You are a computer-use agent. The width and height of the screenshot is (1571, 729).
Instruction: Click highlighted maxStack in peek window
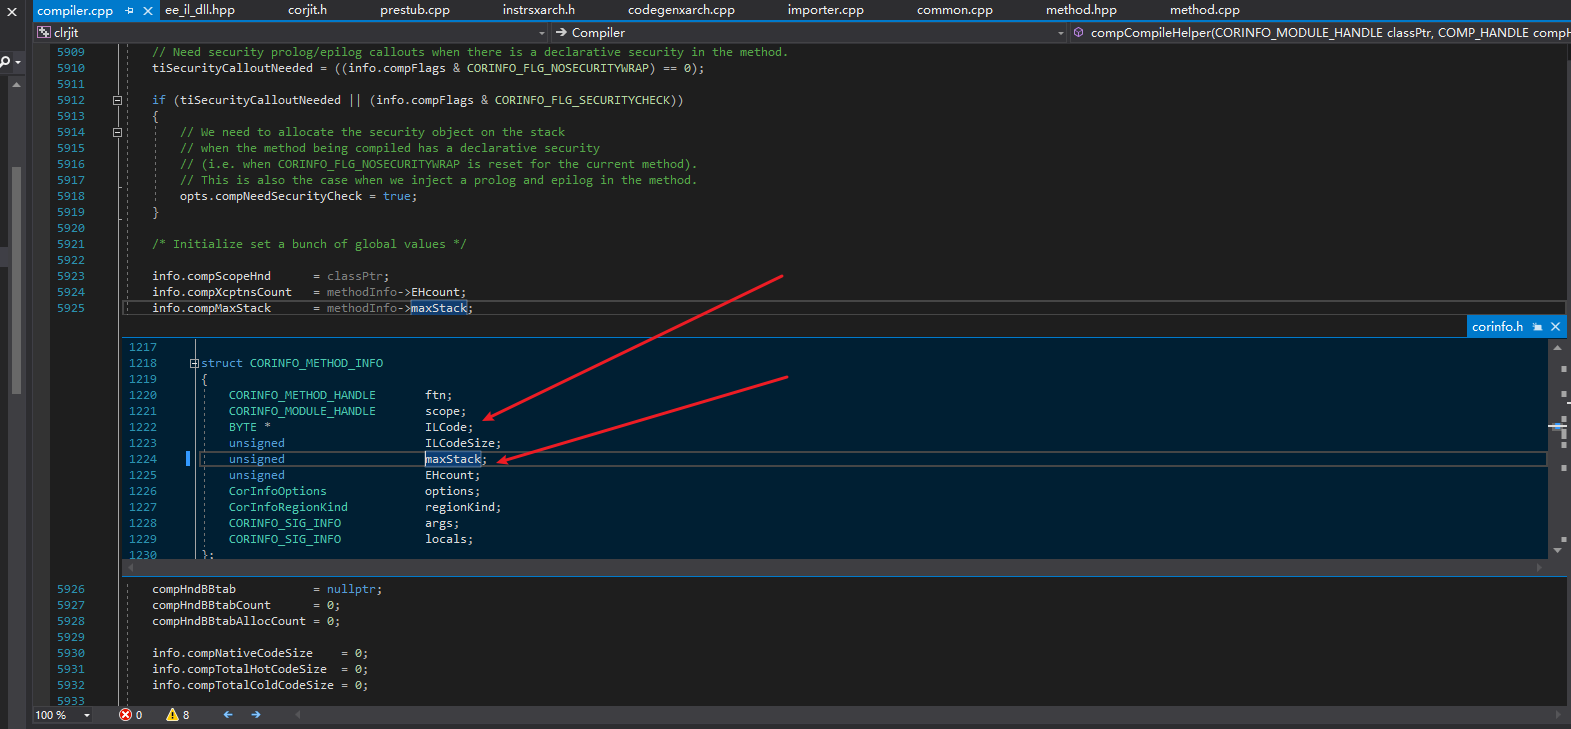click(453, 459)
